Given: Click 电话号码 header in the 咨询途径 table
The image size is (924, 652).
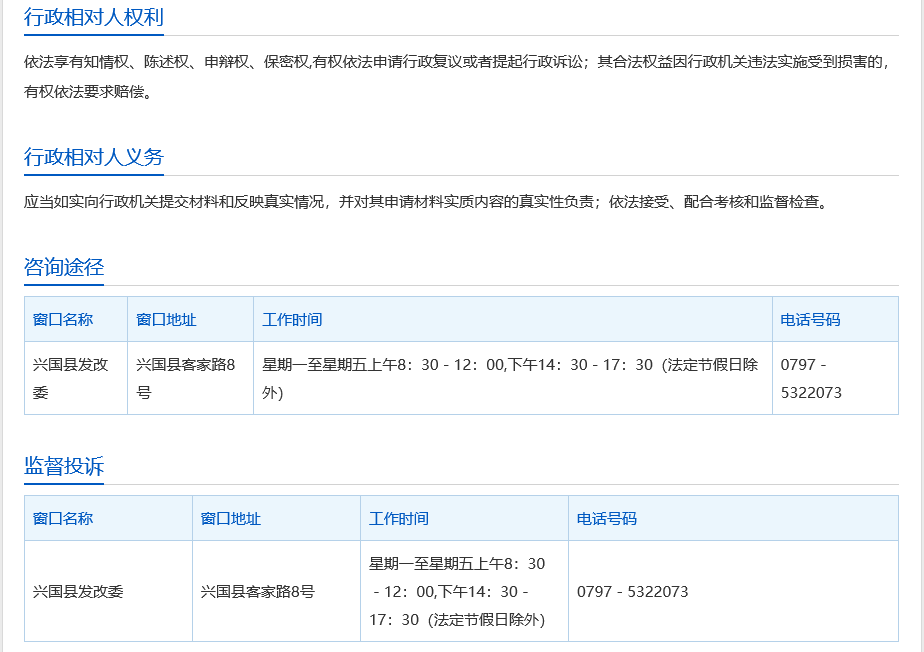Looking at the screenshot, I should 810,319.
